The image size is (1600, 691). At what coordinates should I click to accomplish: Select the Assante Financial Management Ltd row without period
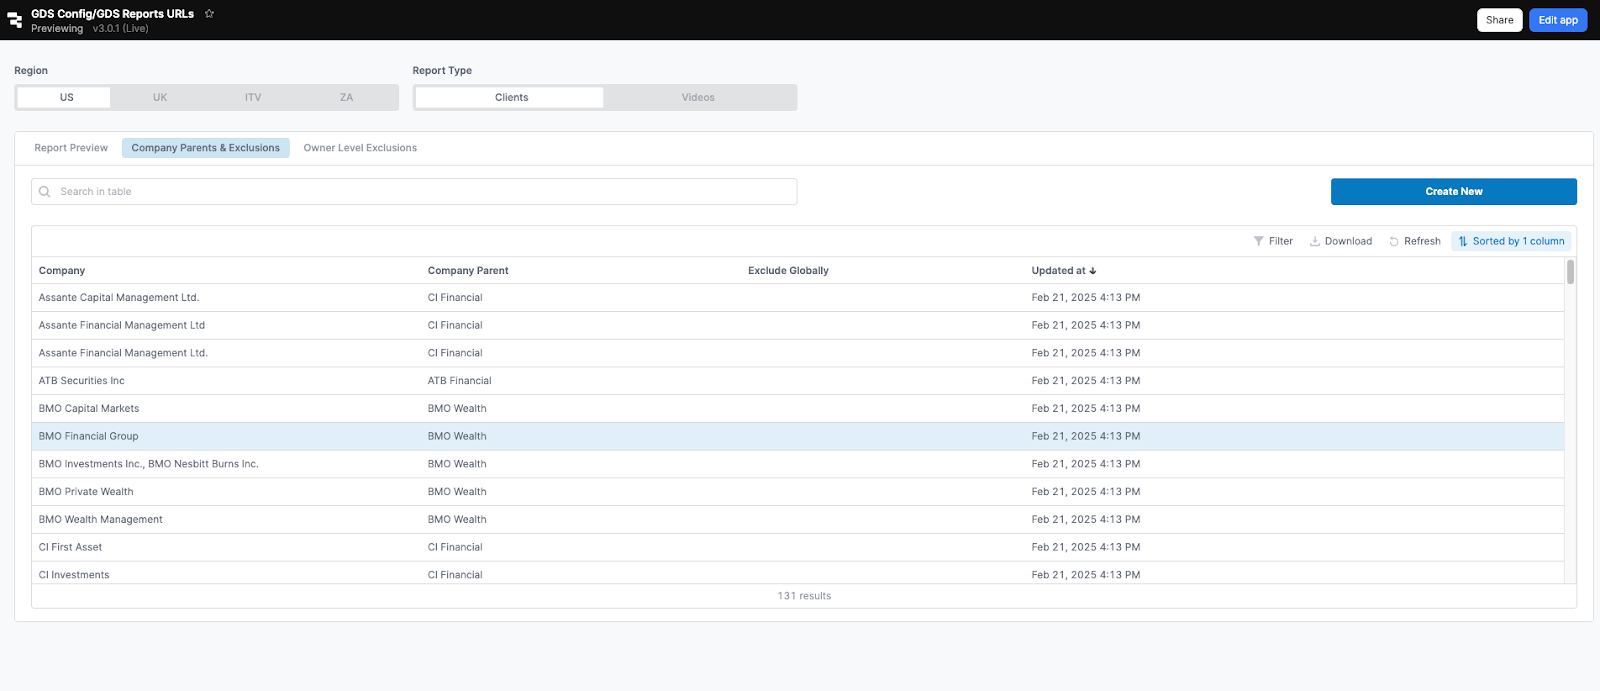tap(798, 326)
